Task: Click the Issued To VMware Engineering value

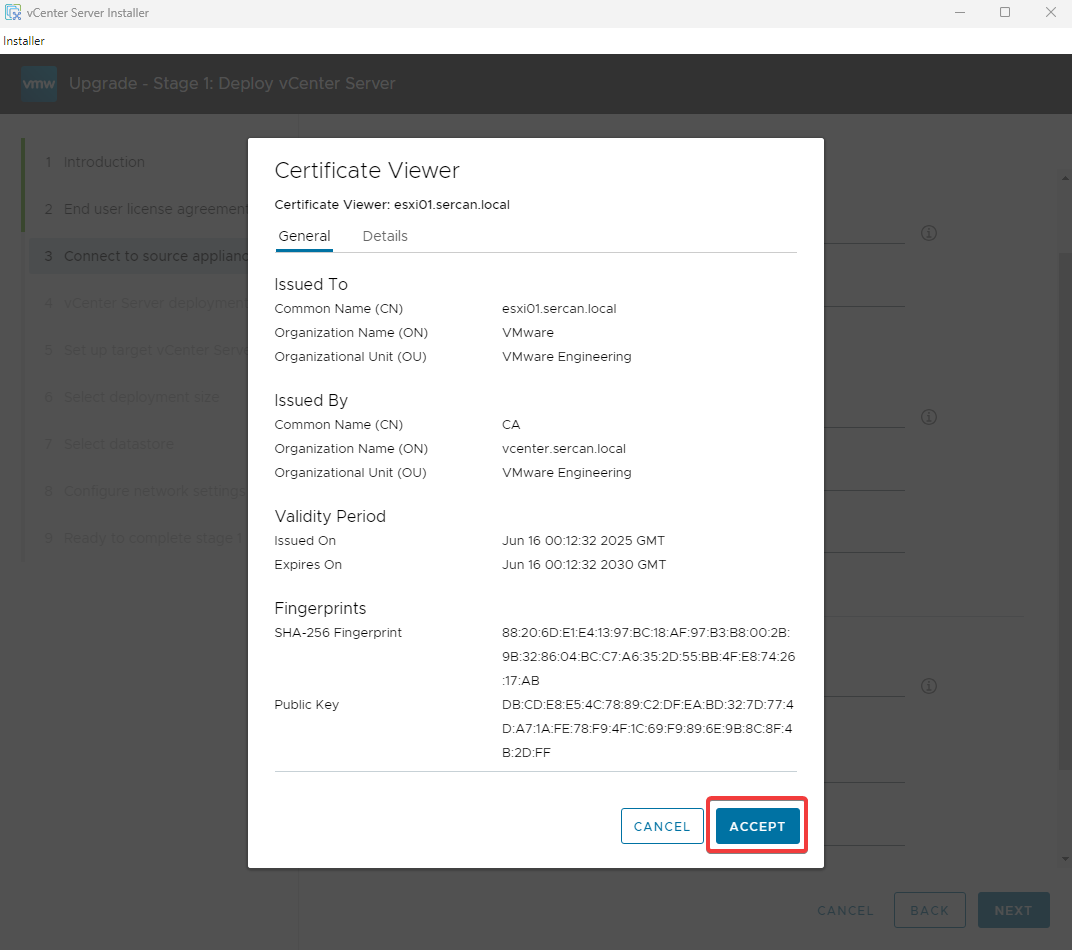Action: (x=567, y=357)
